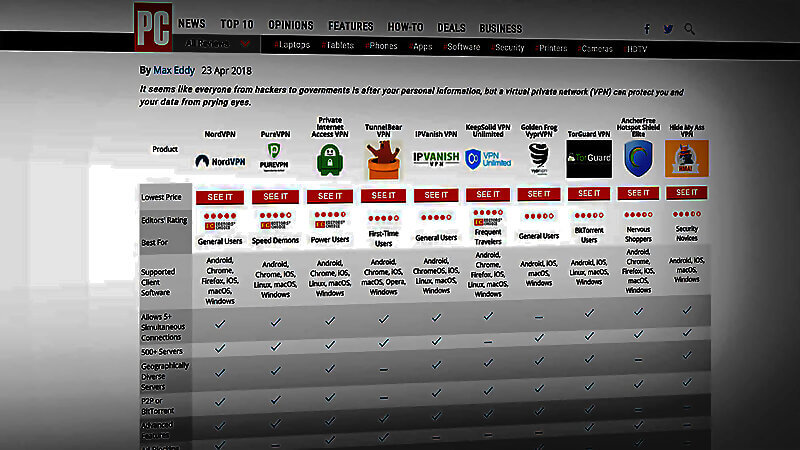This screenshot has width=800, height=450.
Task: Click See It for Private Internet Access
Action: (330, 196)
